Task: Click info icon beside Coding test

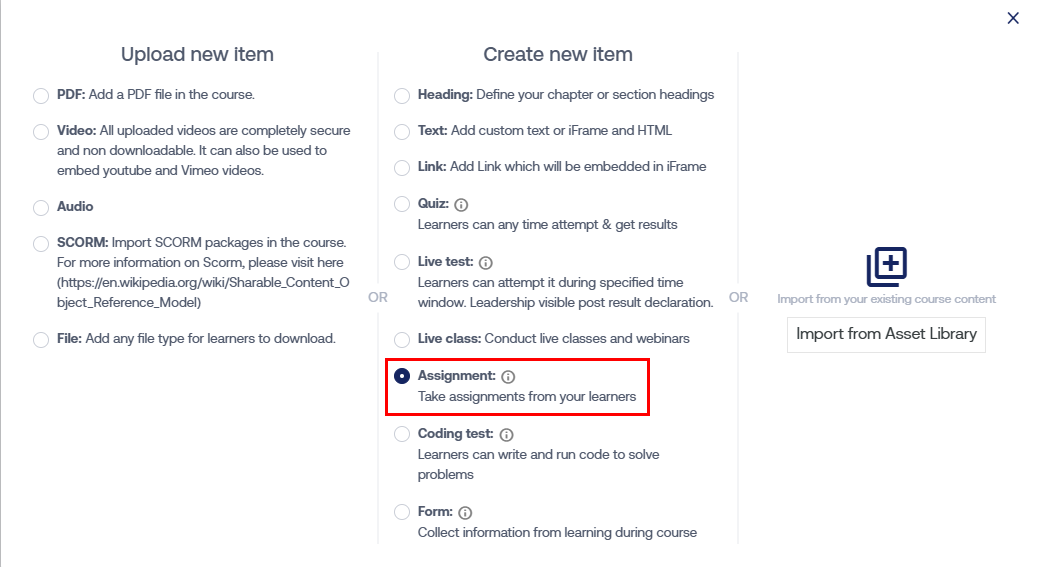Action: [x=506, y=435]
